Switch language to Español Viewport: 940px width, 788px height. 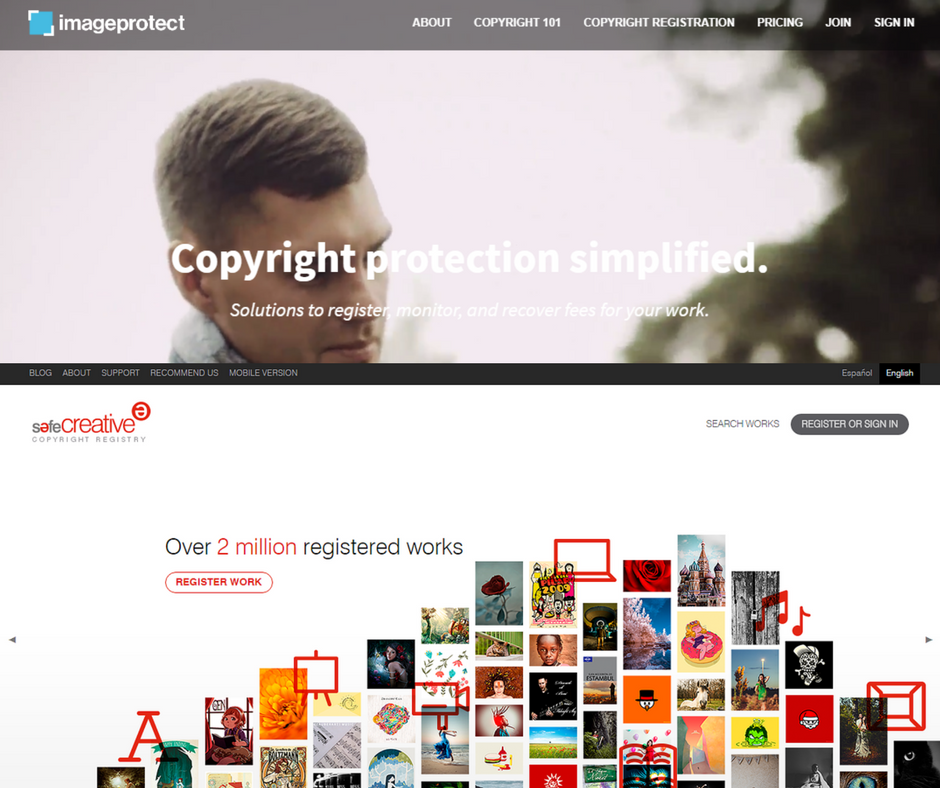(856, 373)
